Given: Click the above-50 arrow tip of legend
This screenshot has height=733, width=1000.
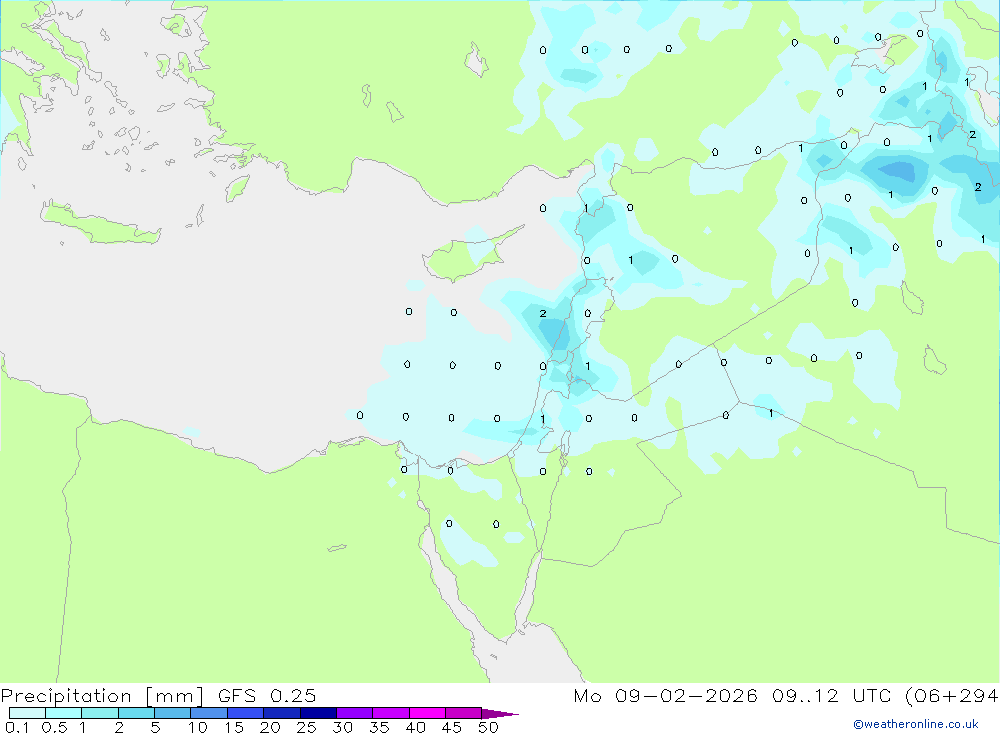Looking at the screenshot, I should click(x=500, y=714).
